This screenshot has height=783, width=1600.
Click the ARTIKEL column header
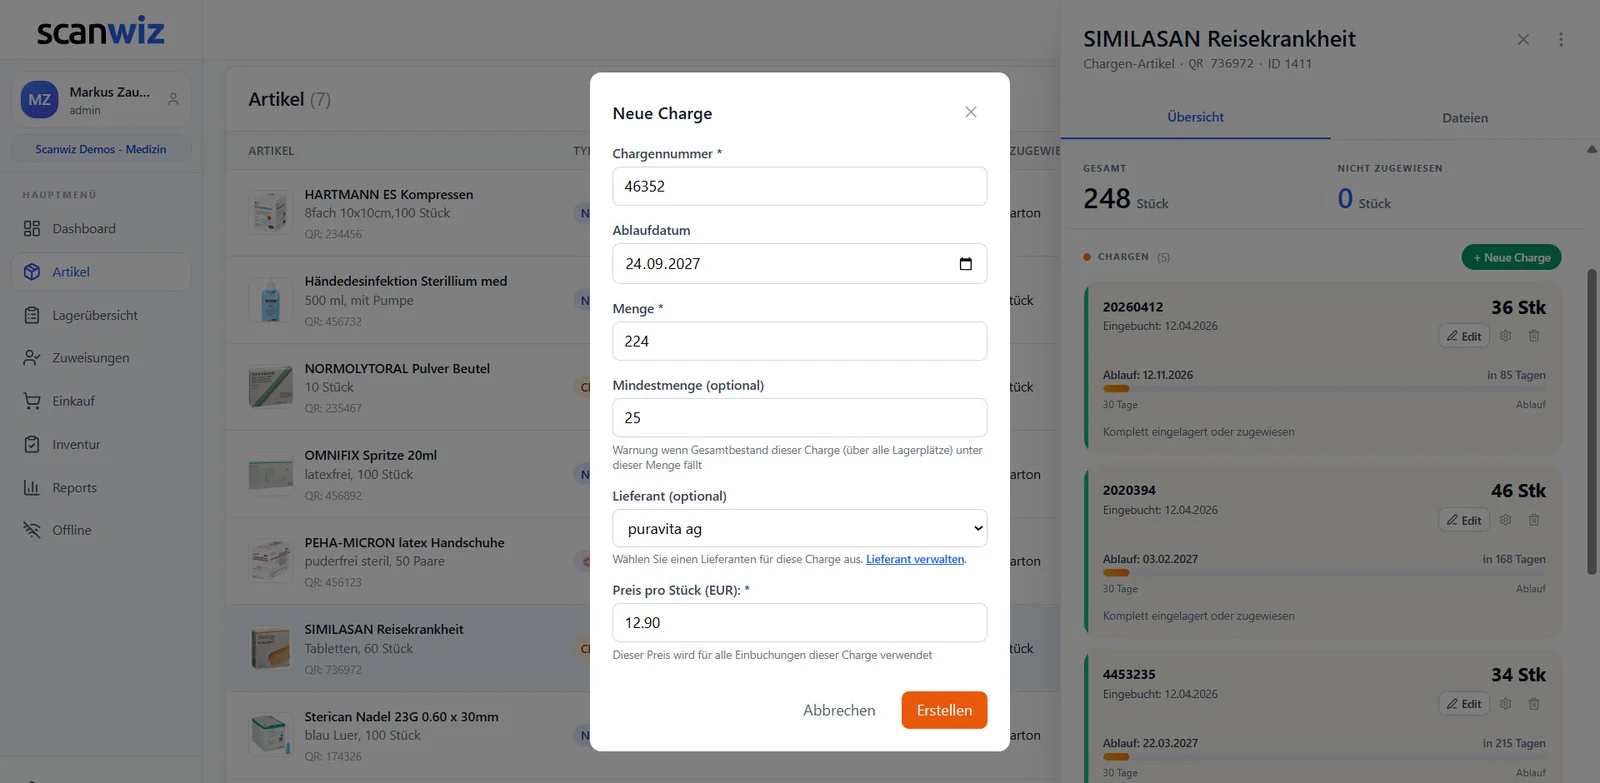(x=271, y=151)
